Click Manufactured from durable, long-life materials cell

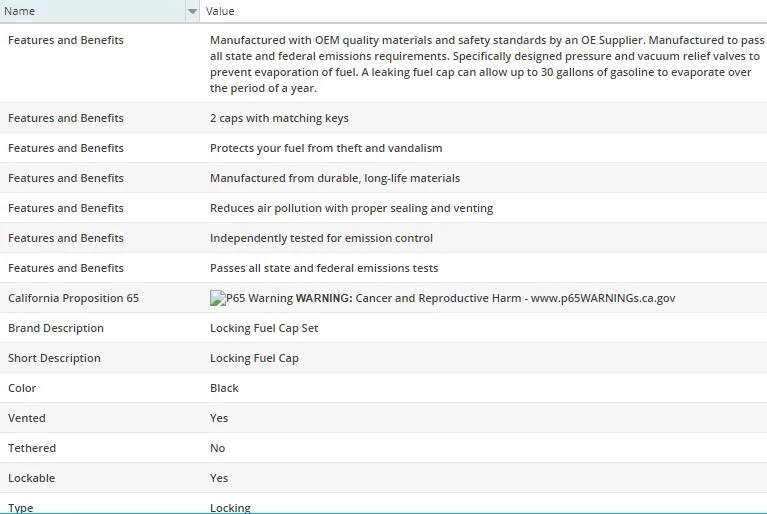335,178
